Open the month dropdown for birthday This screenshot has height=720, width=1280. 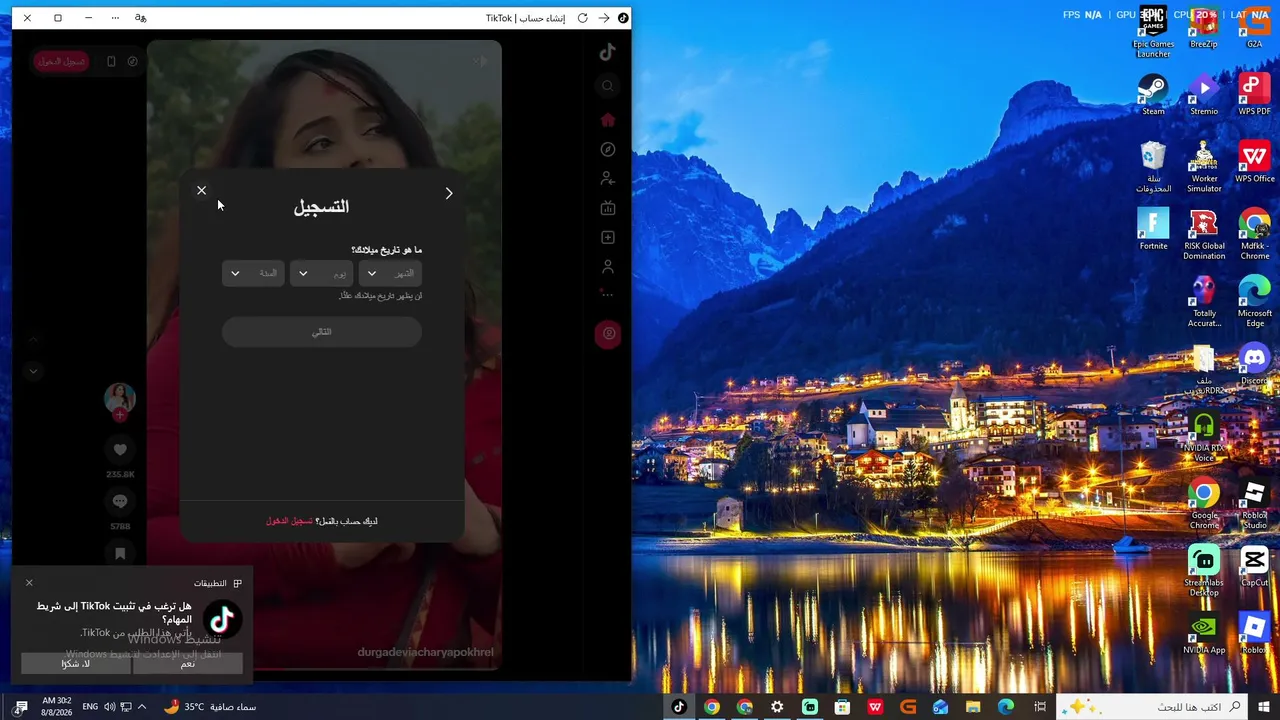coord(390,273)
